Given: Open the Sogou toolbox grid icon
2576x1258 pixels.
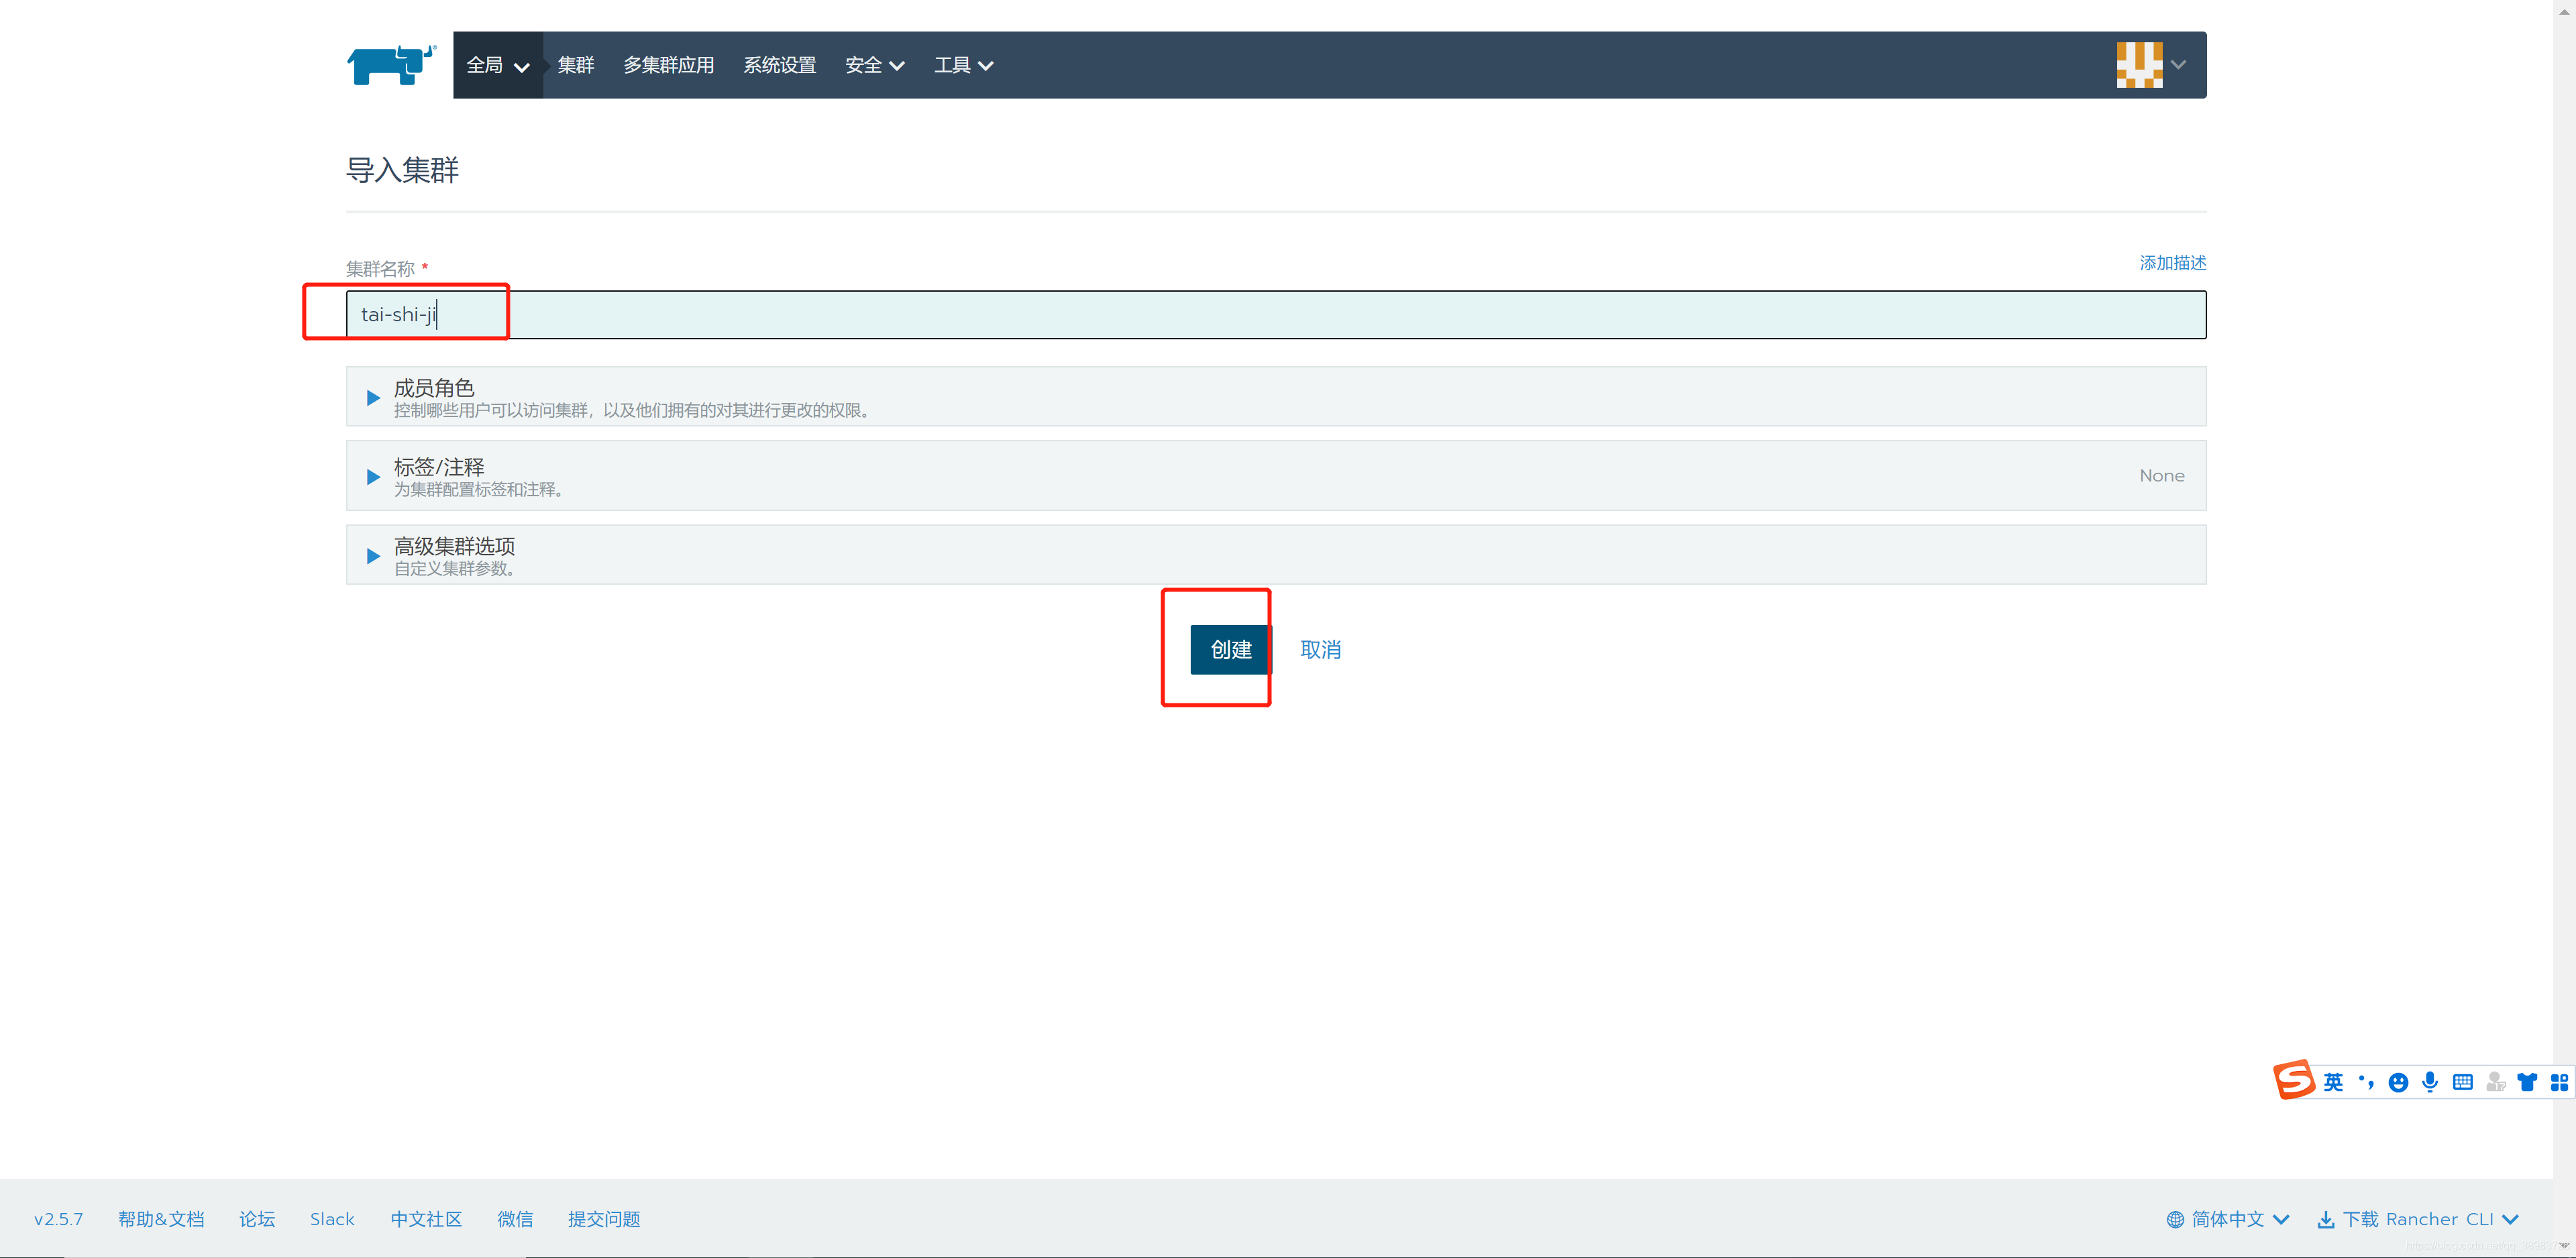Looking at the screenshot, I should (2559, 1082).
